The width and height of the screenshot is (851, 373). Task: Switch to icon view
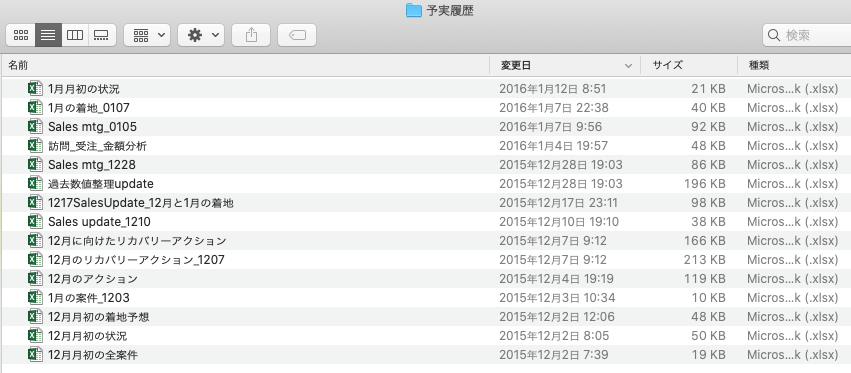coord(21,35)
